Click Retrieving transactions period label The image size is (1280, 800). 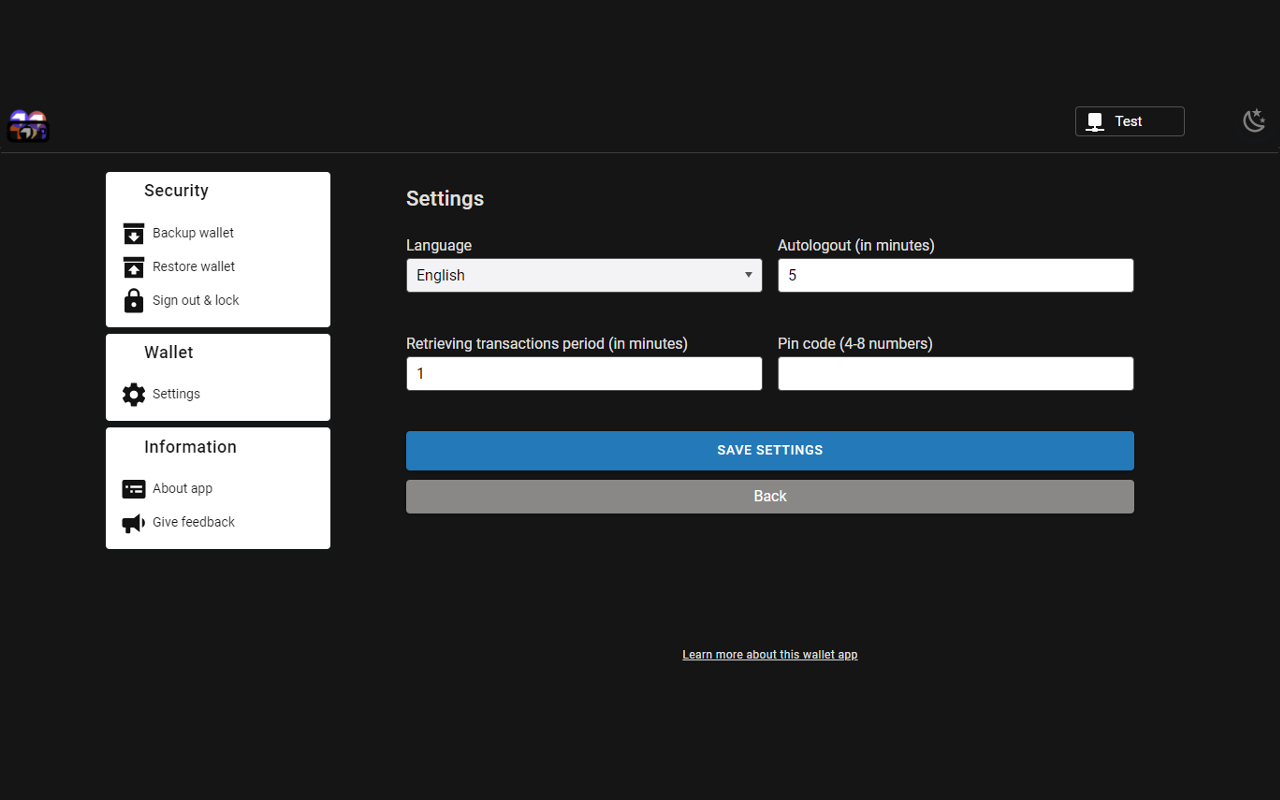[547, 343]
